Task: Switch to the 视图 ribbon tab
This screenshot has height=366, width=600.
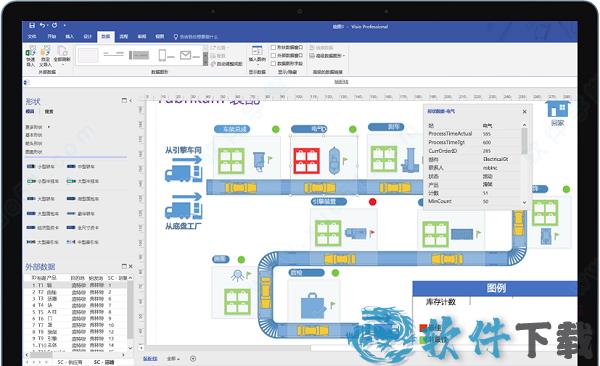Action: (160, 36)
